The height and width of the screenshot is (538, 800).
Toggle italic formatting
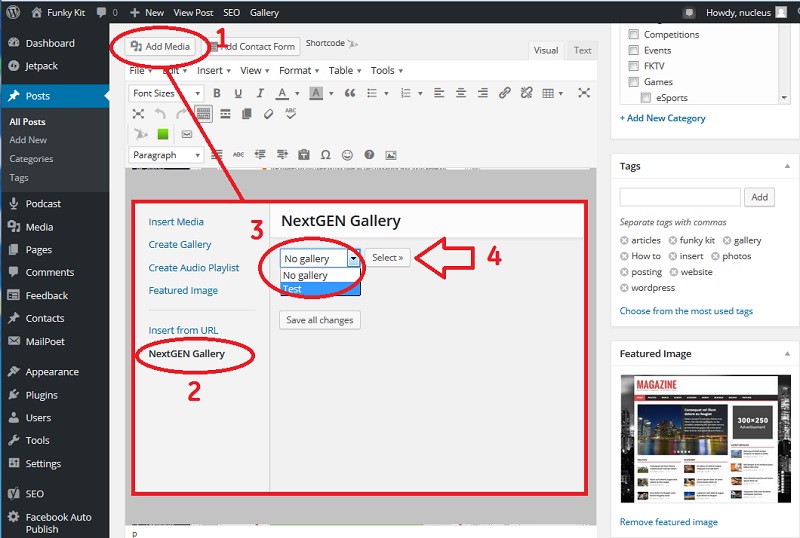click(260, 93)
